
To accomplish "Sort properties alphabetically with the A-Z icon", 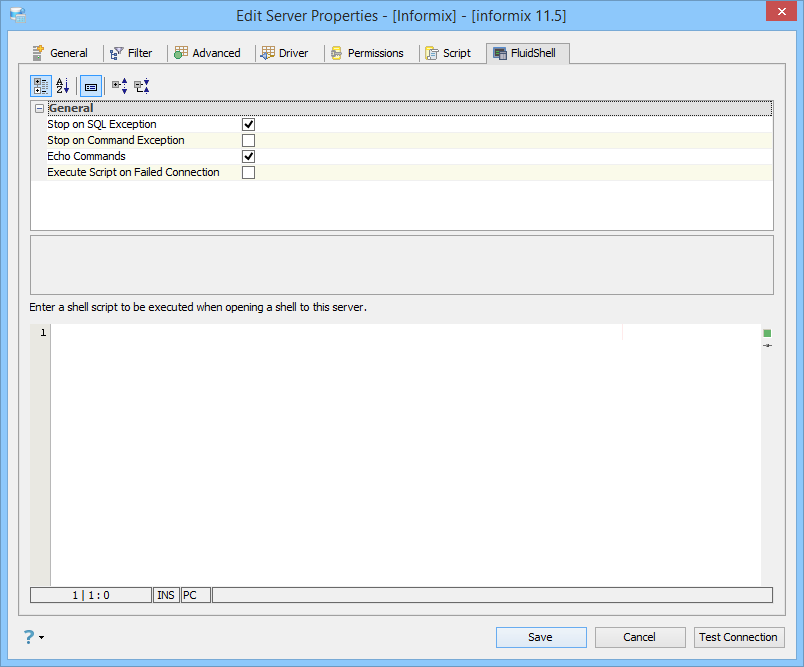I will (63, 86).
